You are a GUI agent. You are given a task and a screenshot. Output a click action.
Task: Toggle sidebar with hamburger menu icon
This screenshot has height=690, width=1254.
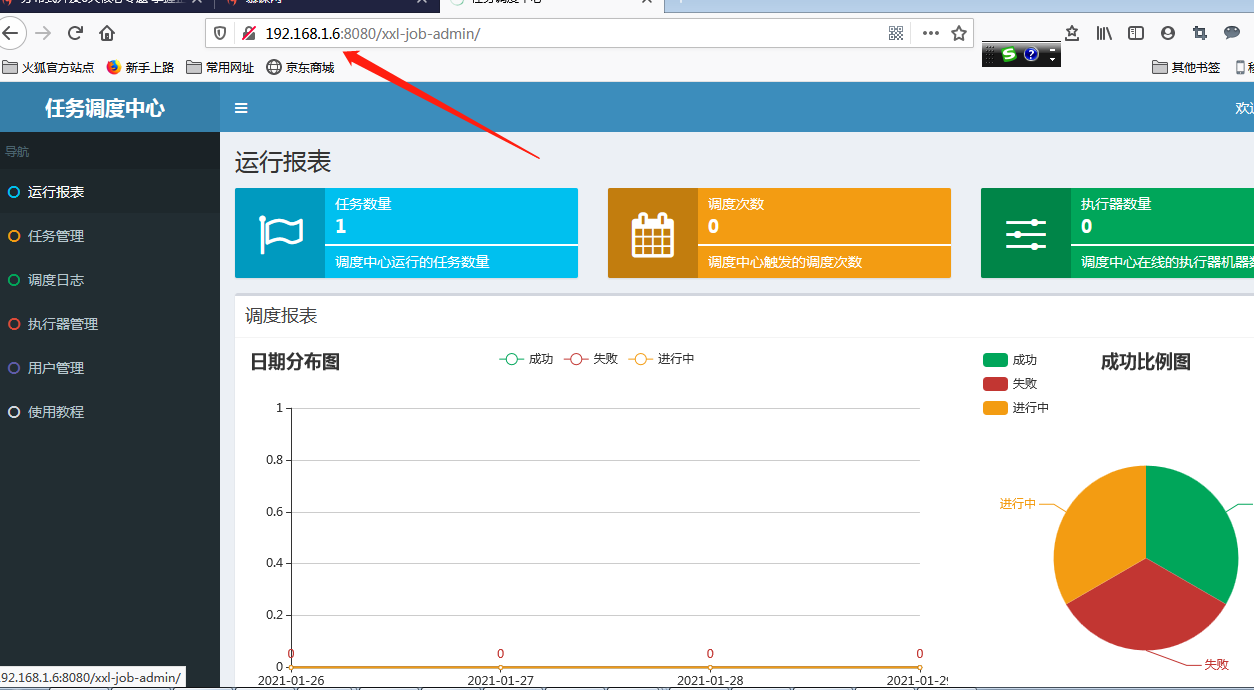coord(241,108)
